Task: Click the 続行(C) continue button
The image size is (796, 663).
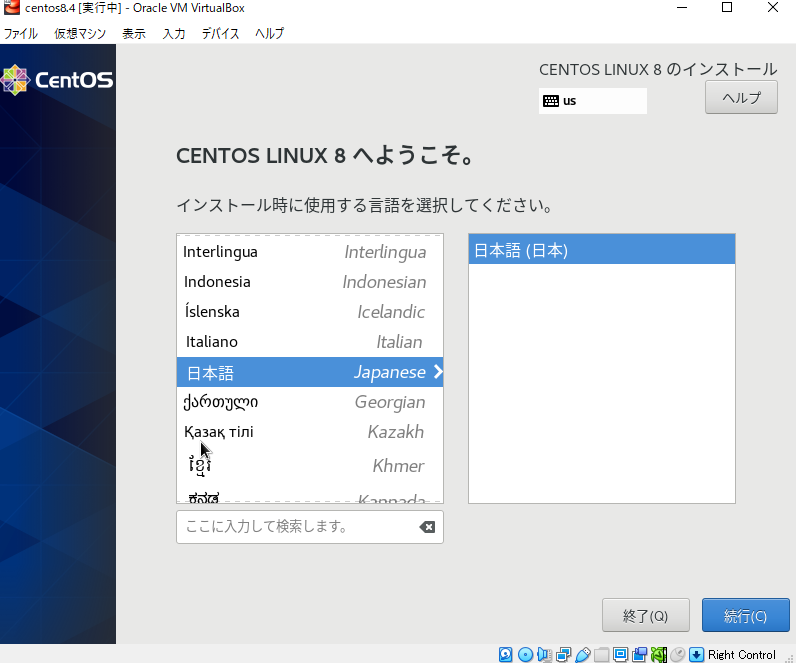Action: click(745, 615)
